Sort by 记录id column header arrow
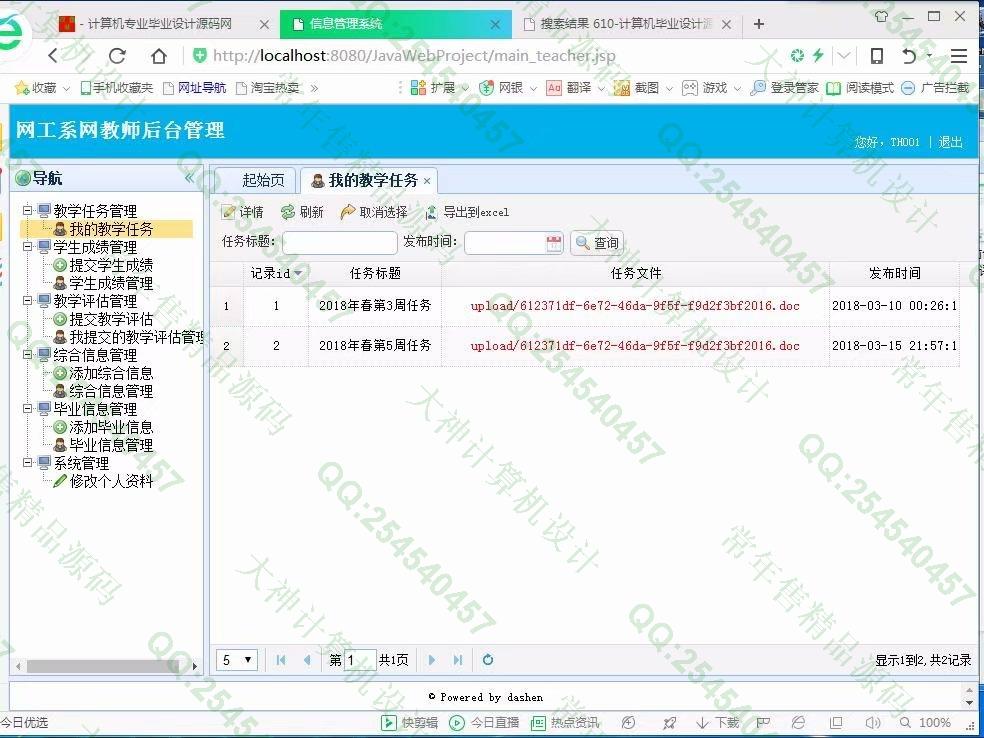Viewport: 984px width, 738px height. 298,273
